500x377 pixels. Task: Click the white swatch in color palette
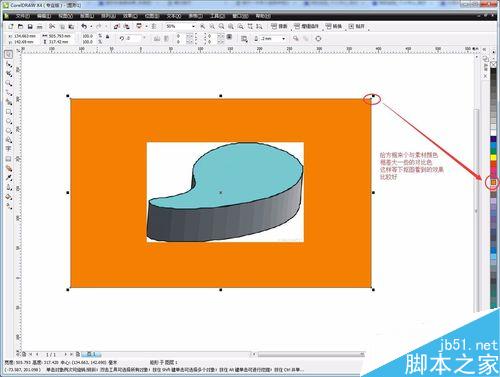pos(493,133)
